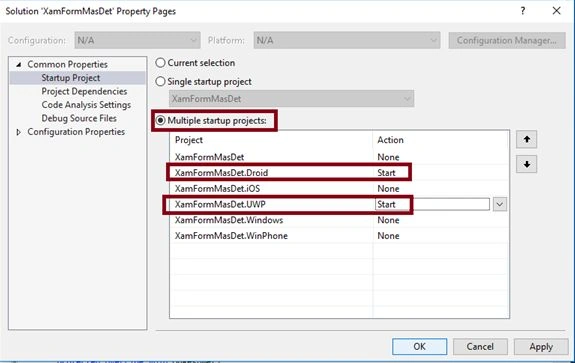
Task: Open Project Dependencies page
Action: click(x=84, y=91)
